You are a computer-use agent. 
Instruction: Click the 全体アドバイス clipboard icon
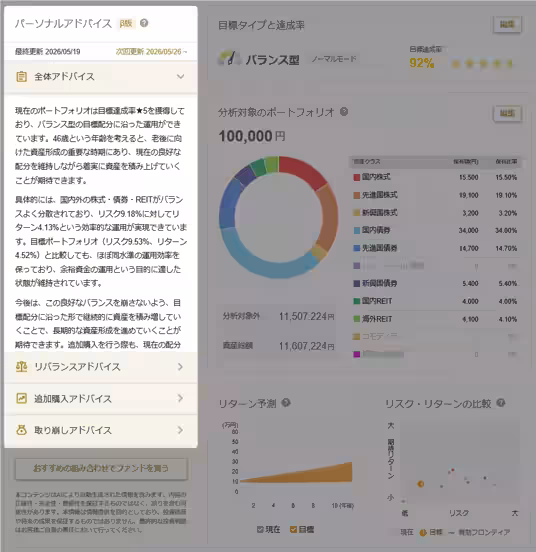tap(22, 76)
